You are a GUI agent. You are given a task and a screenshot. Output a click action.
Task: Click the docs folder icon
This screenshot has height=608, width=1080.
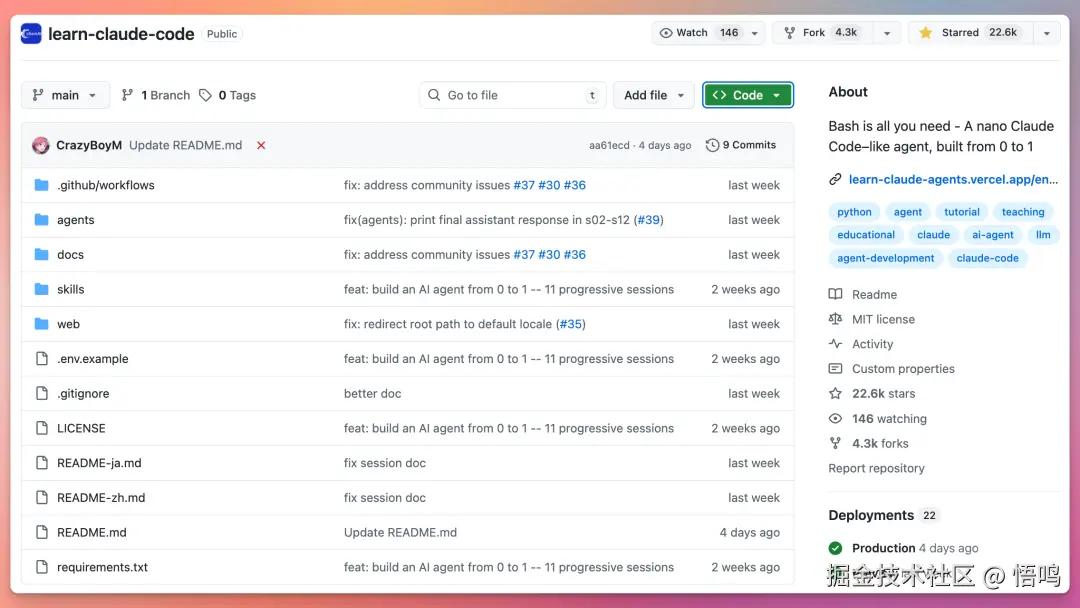pos(41,255)
